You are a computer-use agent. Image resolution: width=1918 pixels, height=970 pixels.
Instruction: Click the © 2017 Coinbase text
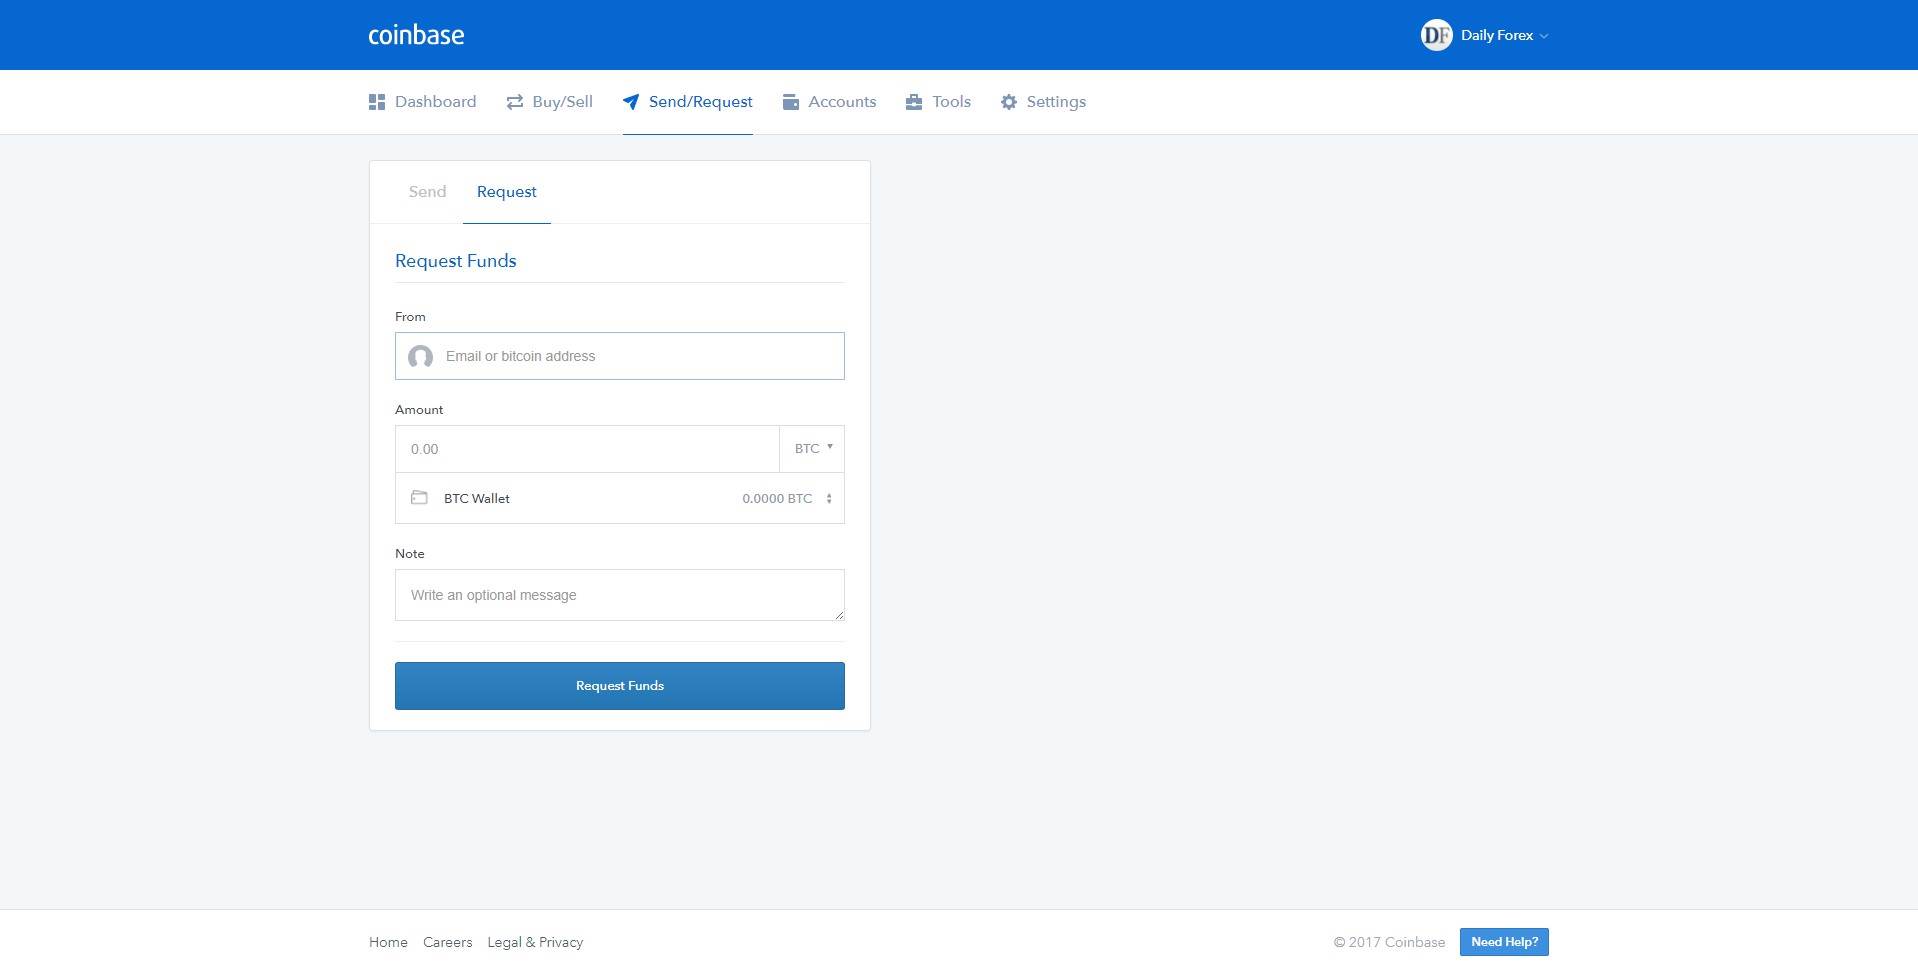(x=1389, y=942)
